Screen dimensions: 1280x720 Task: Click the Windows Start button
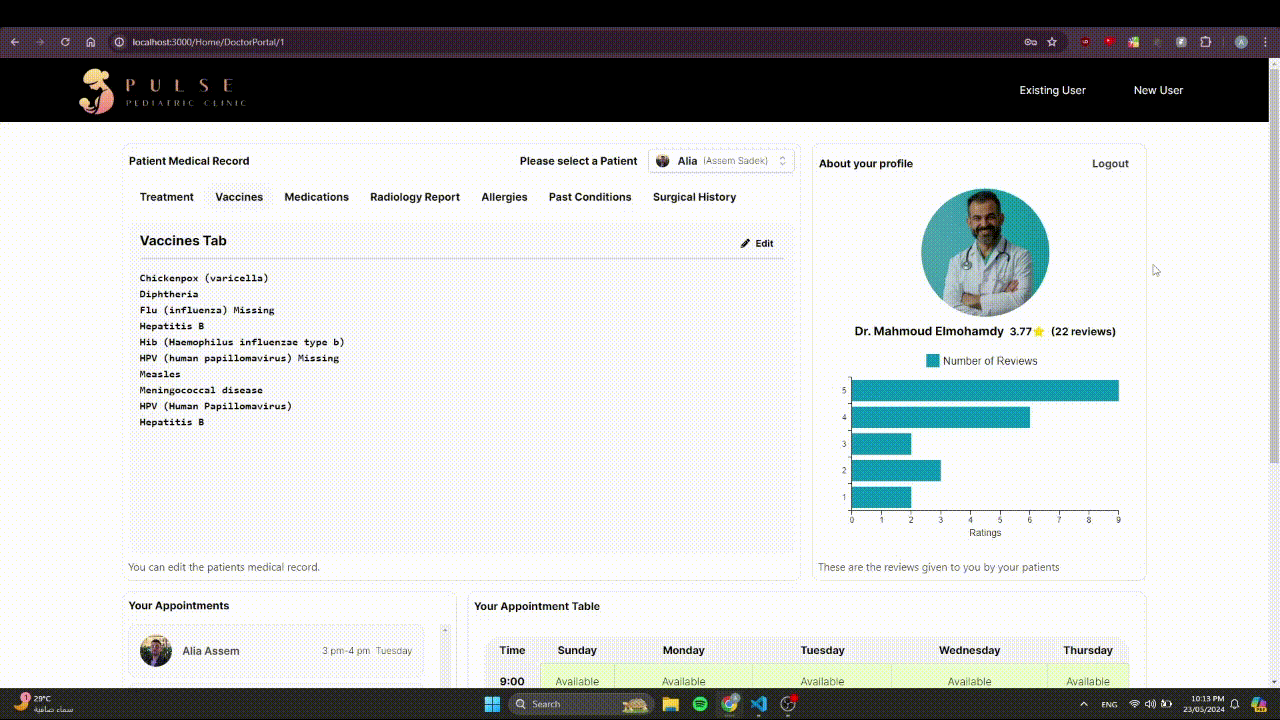(x=492, y=704)
